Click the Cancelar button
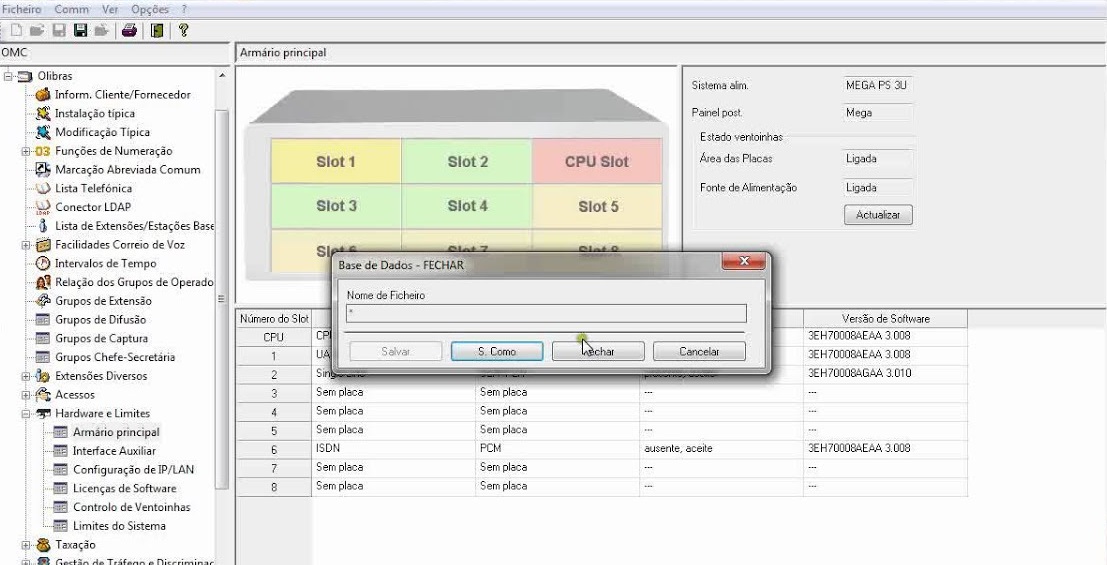1107x565 pixels. [x=699, y=351]
